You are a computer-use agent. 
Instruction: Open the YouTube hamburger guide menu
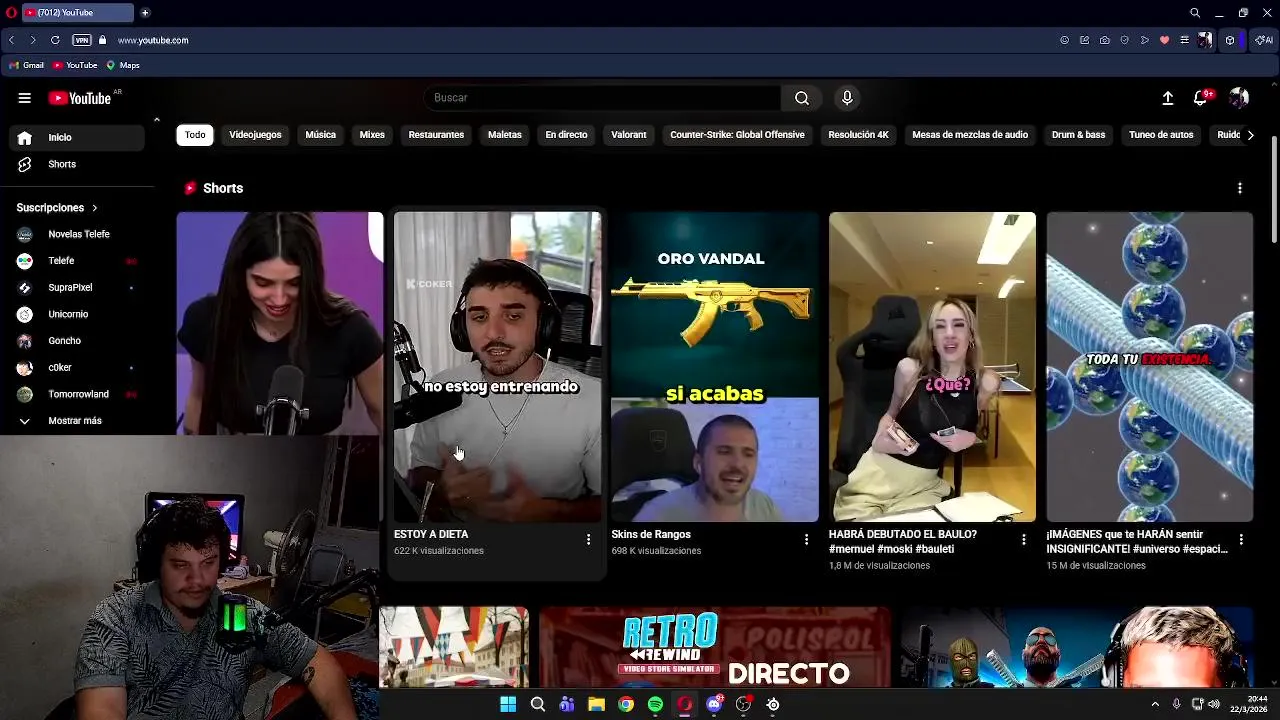pos(24,98)
